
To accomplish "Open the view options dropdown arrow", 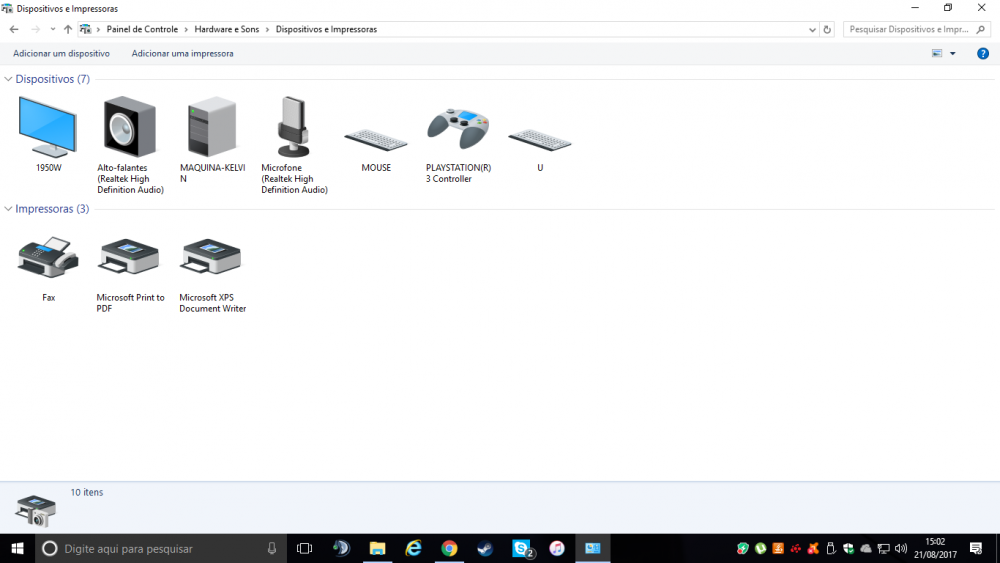I will [953, 54].
